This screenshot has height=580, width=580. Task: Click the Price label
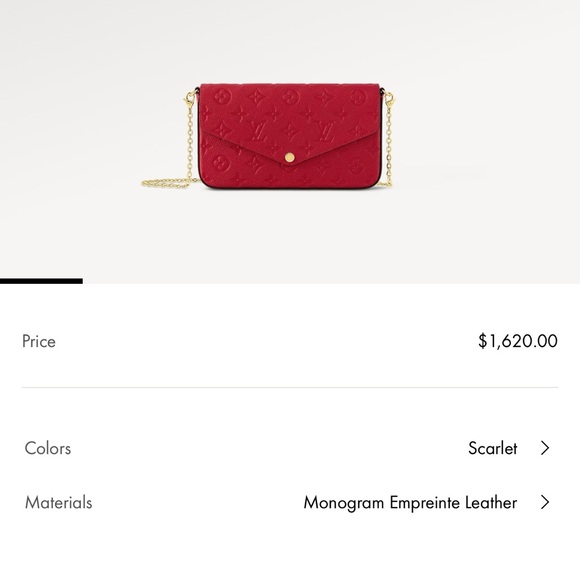(39, 341)
